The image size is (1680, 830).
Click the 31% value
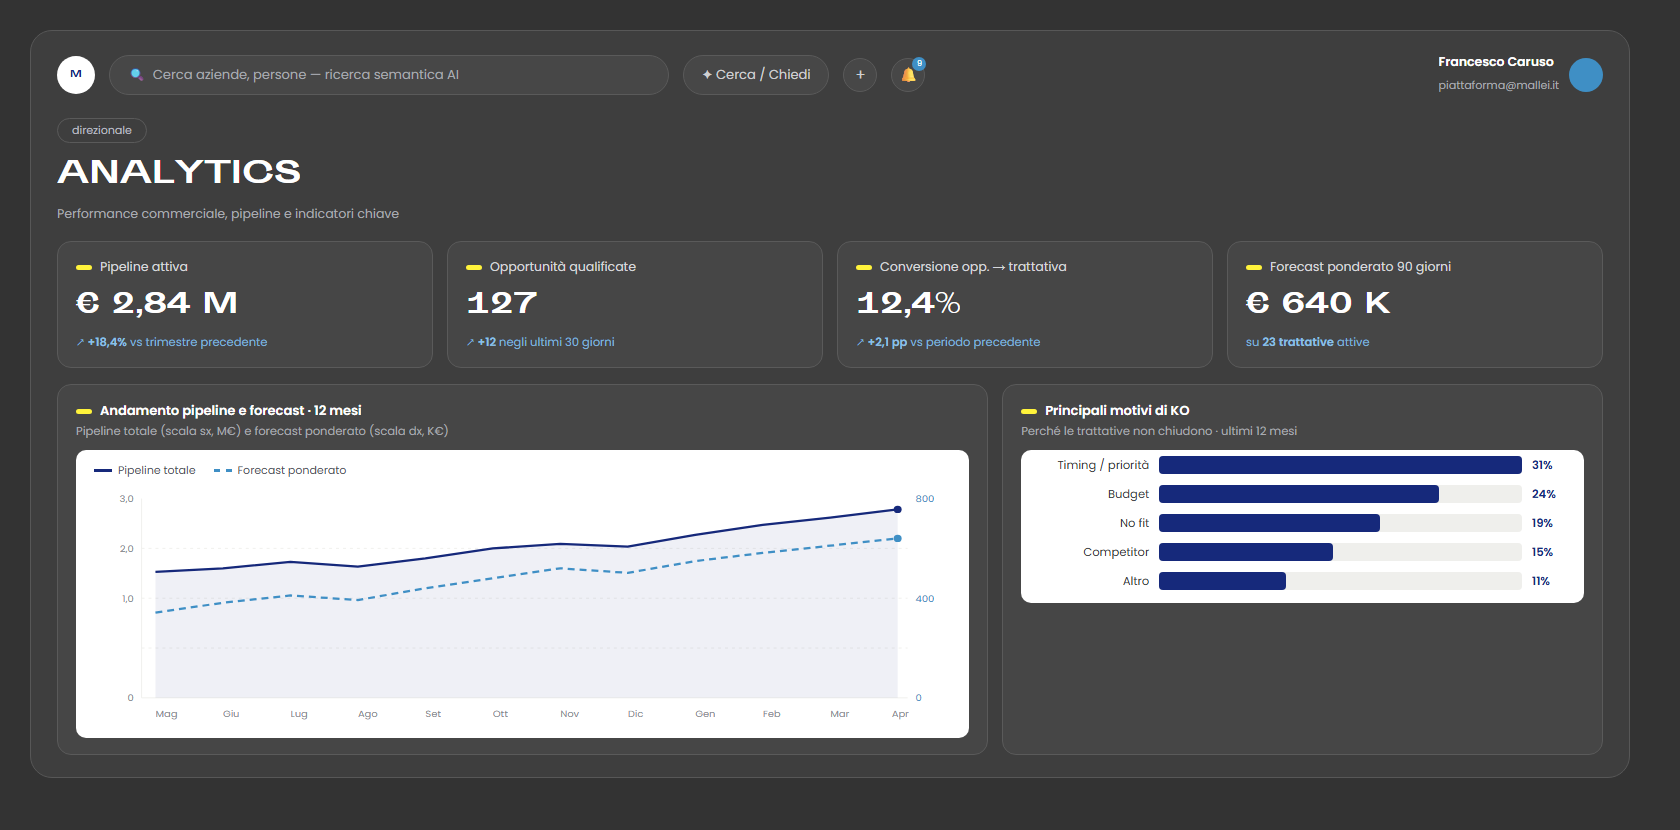tap(1542, 465)
